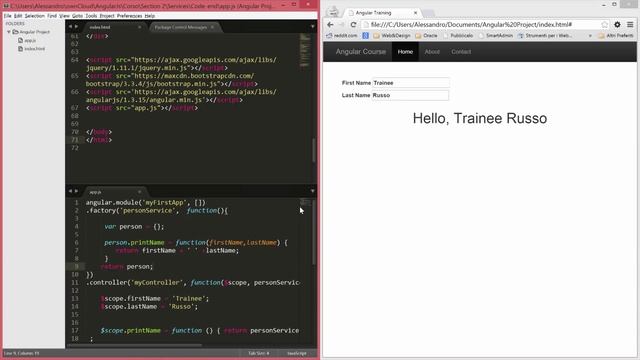
Task: Open index.html from the sidebar folder tree
Action: 34,49
